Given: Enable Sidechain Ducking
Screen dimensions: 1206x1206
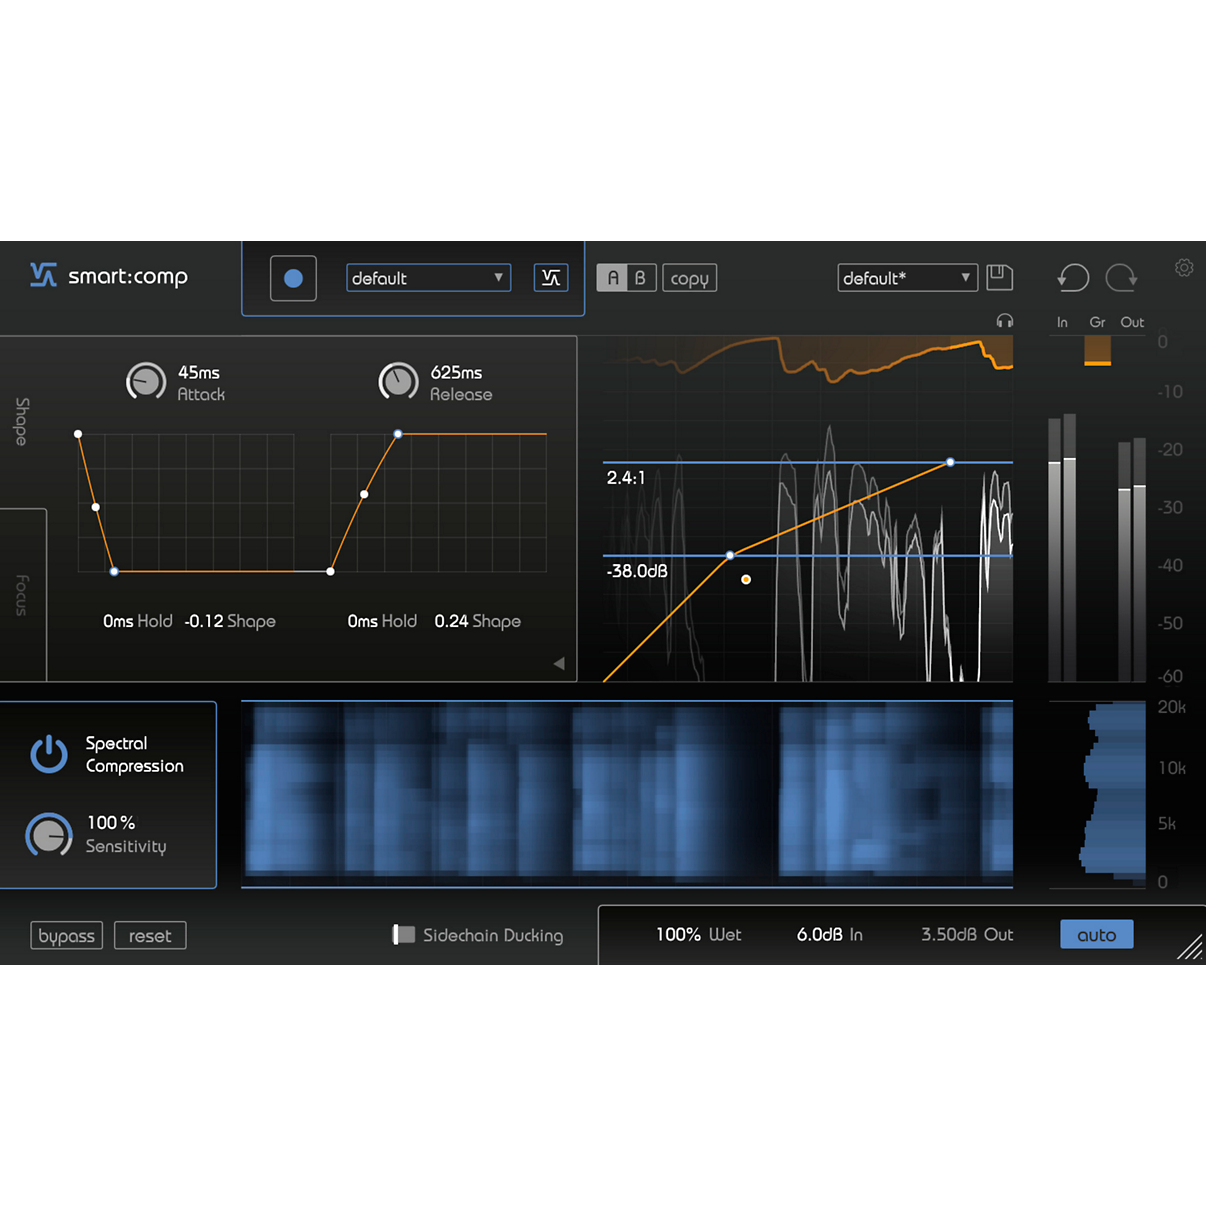Looking at the screenshot, I should 404,934.
